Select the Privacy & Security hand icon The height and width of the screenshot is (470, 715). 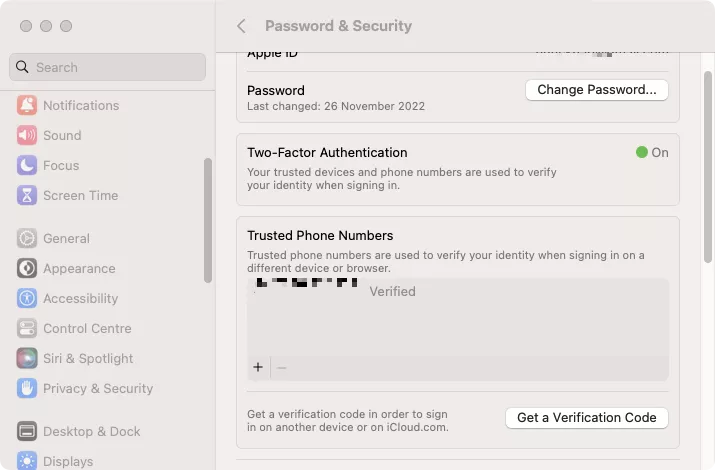27,388
